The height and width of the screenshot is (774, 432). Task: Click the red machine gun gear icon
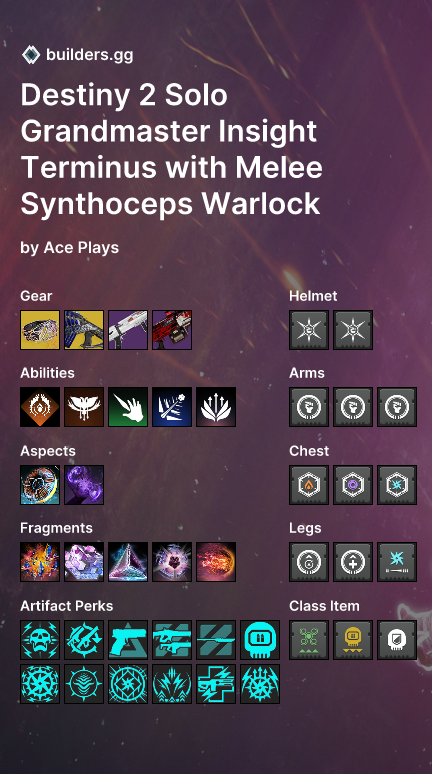pyautogui.click(x=172, y=330)
